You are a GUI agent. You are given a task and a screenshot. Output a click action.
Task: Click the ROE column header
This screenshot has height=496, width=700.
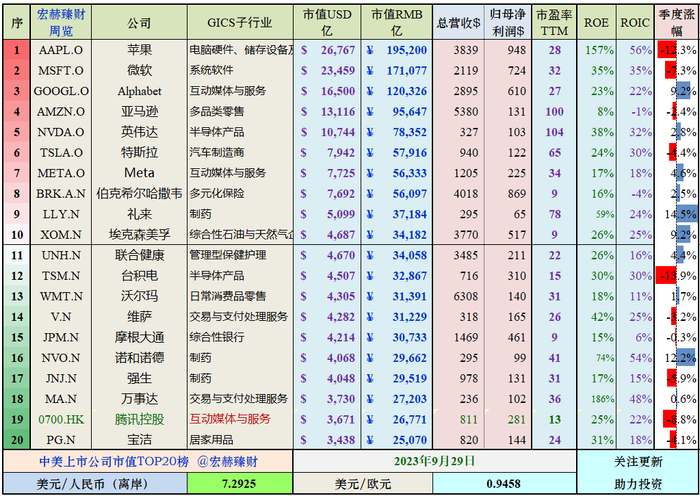(596, 22)
